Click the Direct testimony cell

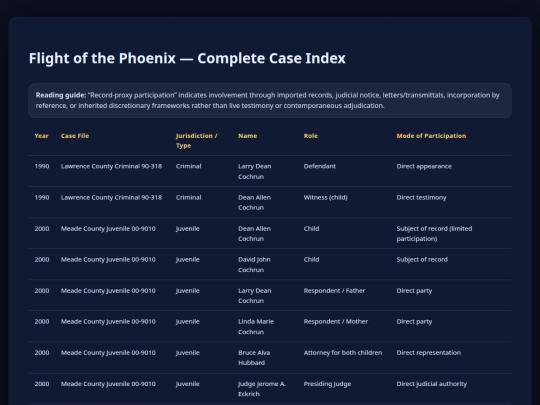click(x=421, y=197)
